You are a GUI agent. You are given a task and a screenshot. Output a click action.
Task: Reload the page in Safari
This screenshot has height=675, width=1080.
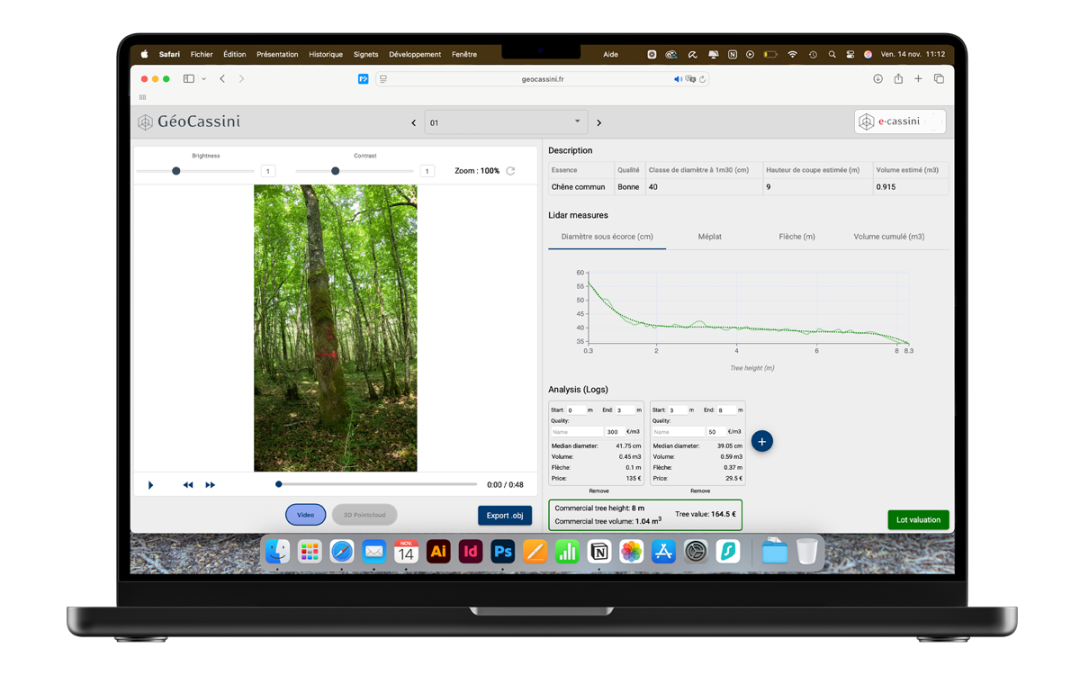click(703, 79)
